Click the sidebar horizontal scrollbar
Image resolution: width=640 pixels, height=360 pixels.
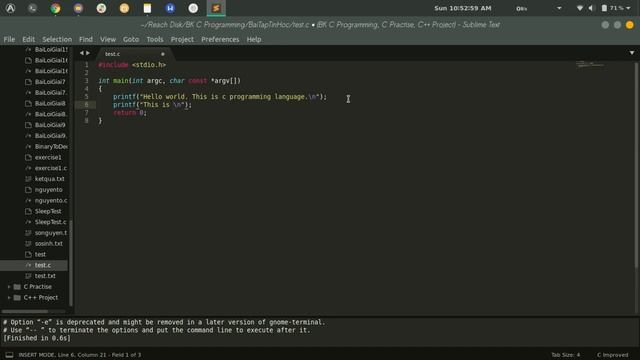pos(24,311)
